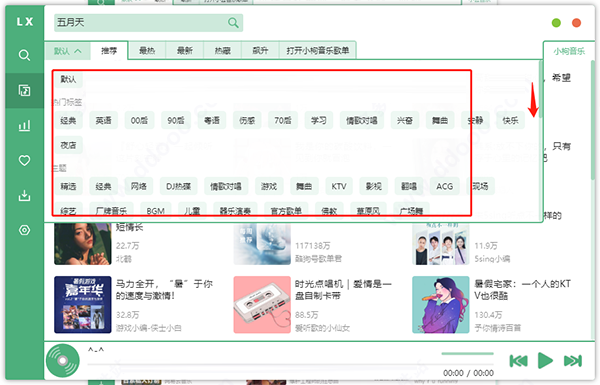Open playlist thumbnail by 北鹤
600x385 pixels.
click(x=83, y=244)
